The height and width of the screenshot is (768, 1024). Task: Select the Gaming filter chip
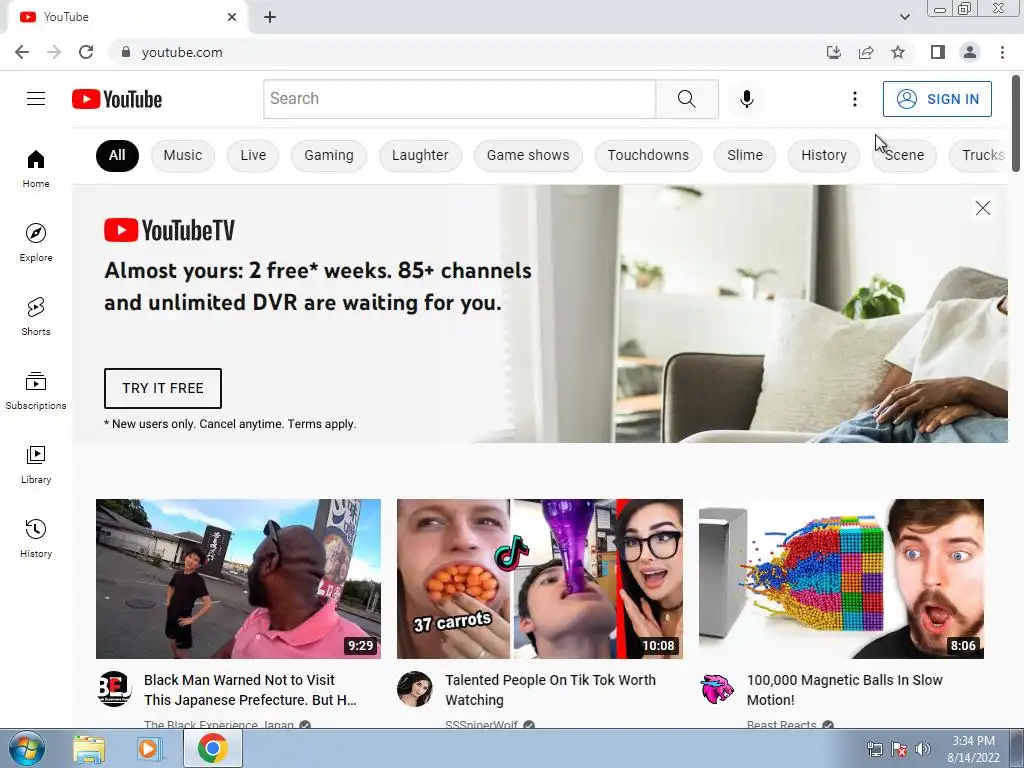pos(328,155)
